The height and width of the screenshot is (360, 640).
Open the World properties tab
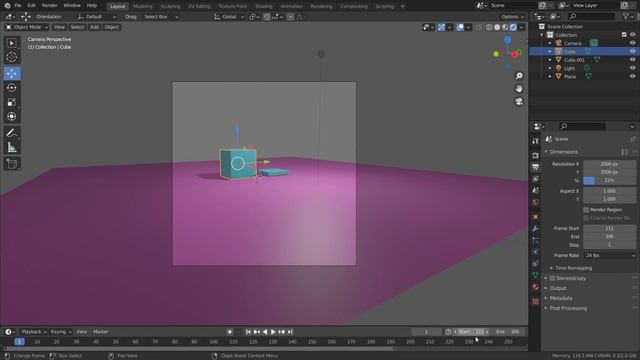tap(536, 202)
